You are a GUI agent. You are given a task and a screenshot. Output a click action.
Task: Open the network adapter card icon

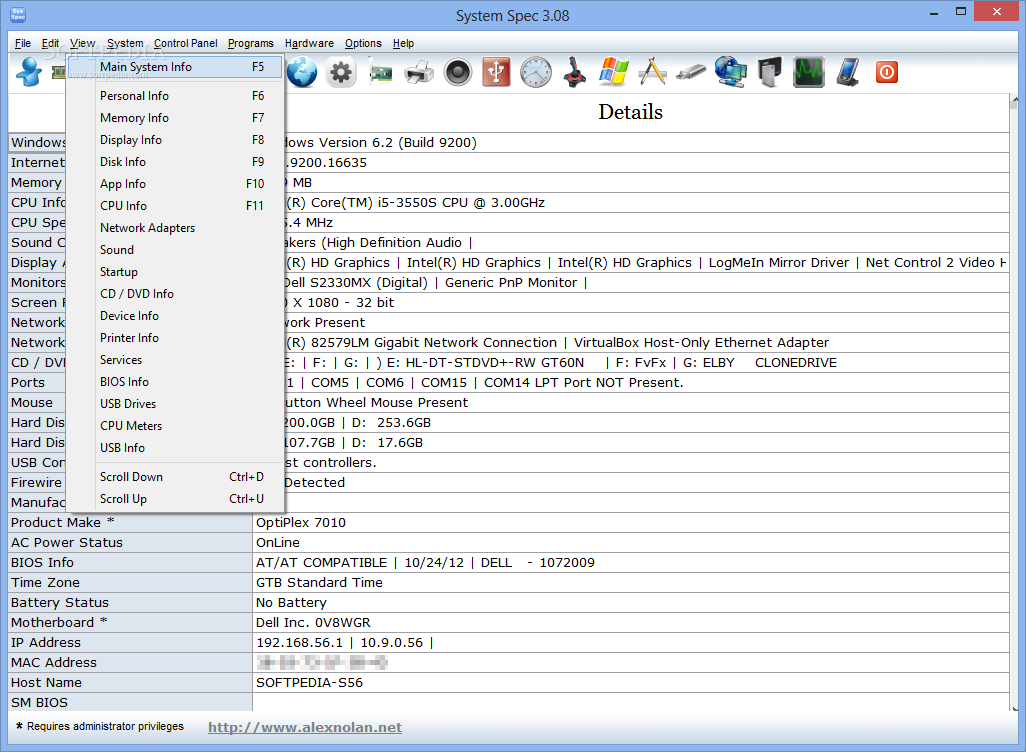click(x=380, y=73)
